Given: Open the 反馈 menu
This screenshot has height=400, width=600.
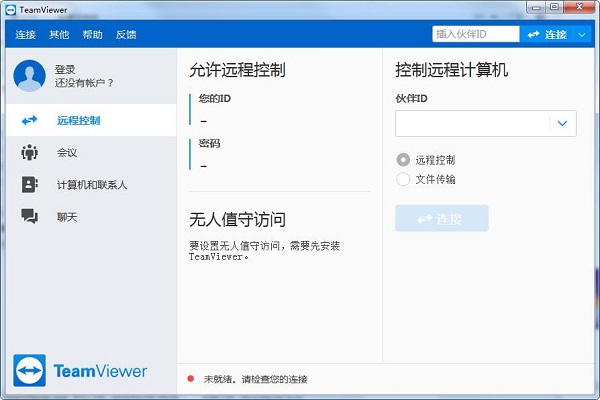Looking at the screenshot, I should tap(126, 34).
